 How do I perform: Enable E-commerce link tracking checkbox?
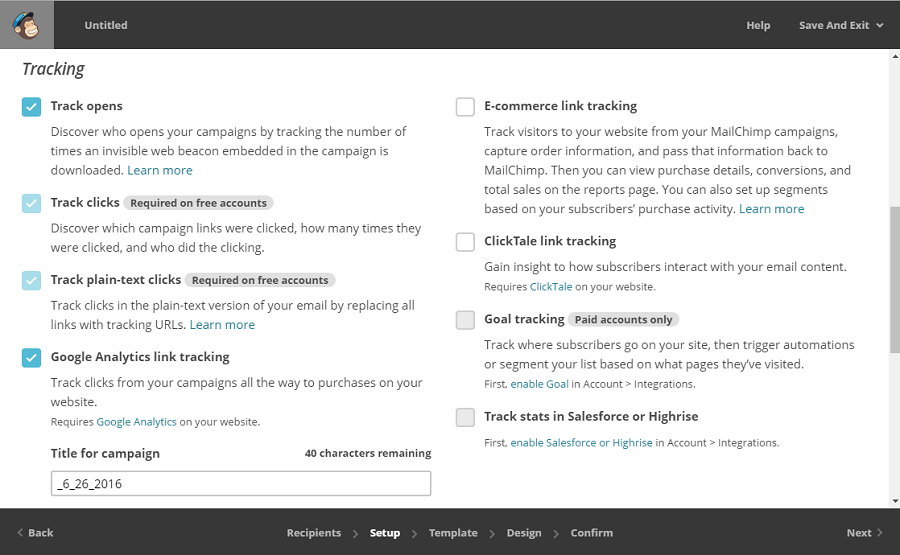(x=465, y=107)
